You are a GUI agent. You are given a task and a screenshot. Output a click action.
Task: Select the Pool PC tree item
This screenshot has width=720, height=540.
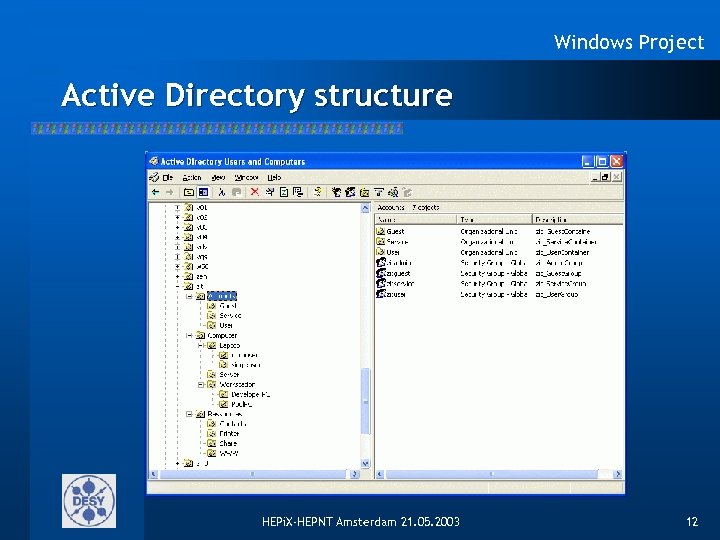coord(242,405)
